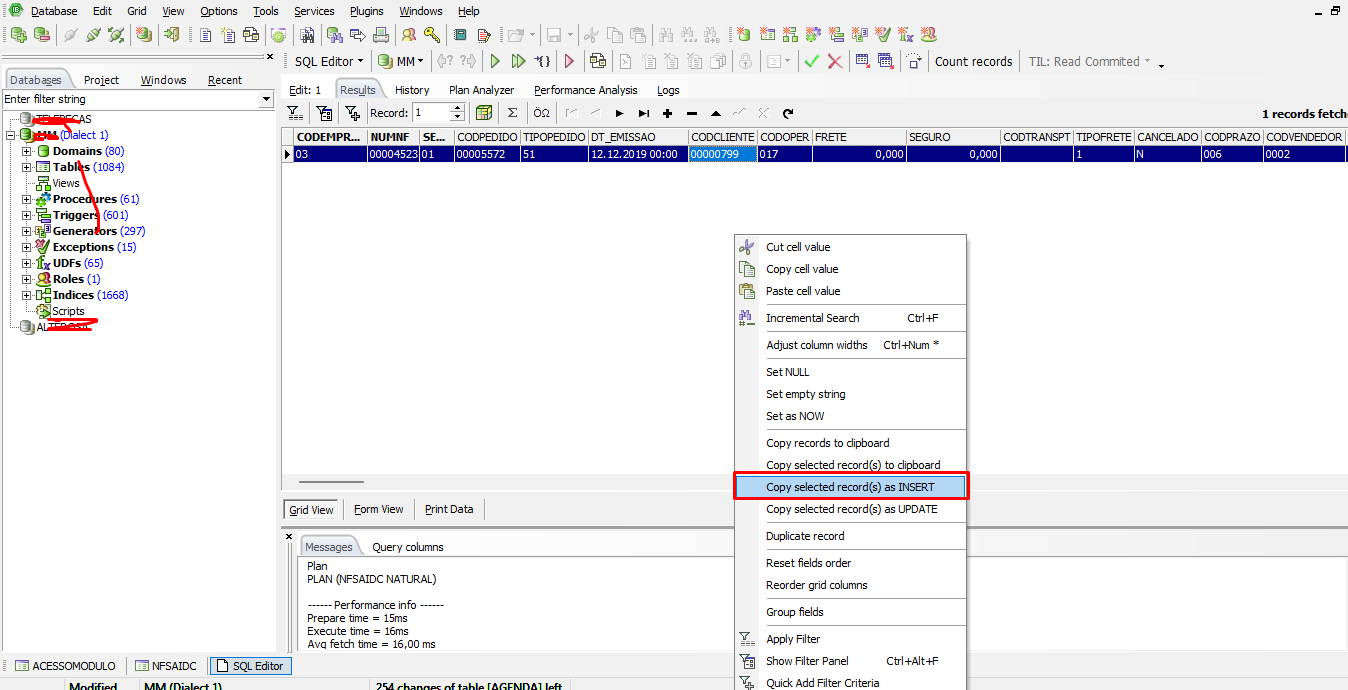
Task: Switch to the Plan Analyzer tab
Action: pos(481,90)
